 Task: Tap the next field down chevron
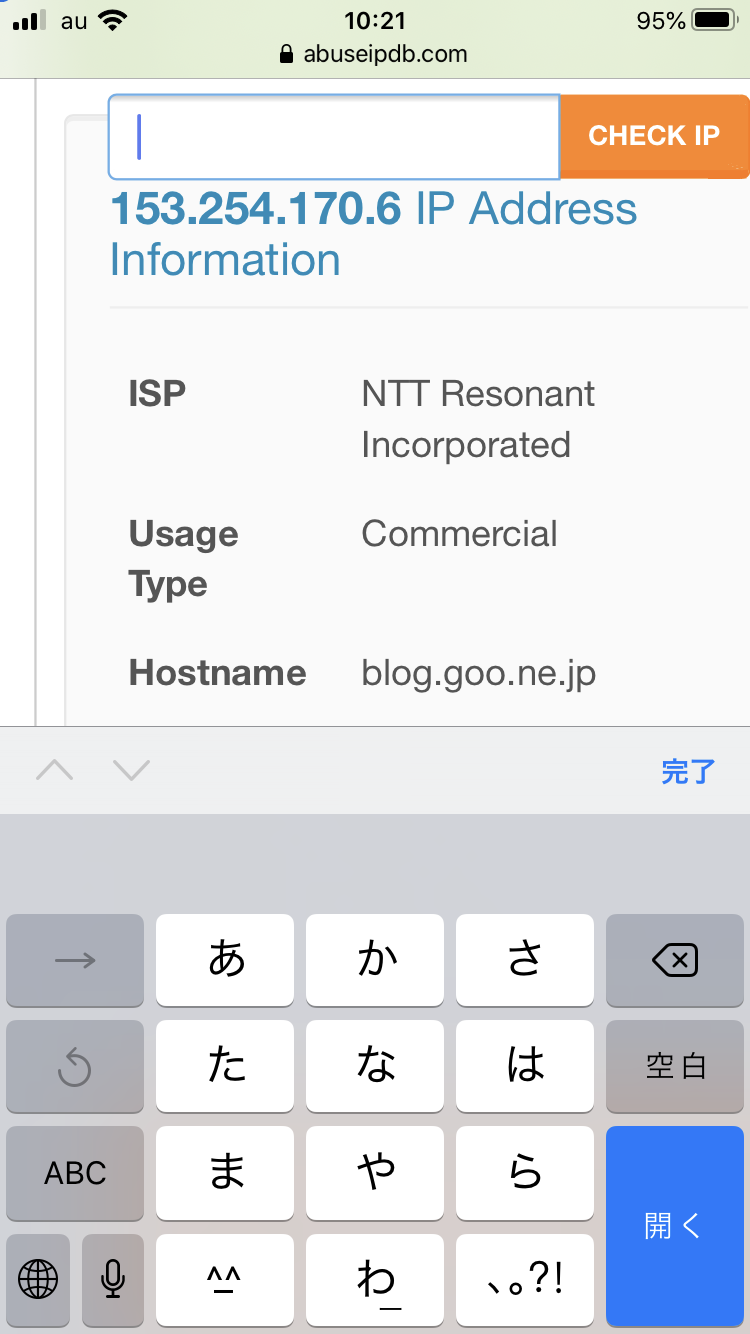pyautogui.click(x=131, y=770)
